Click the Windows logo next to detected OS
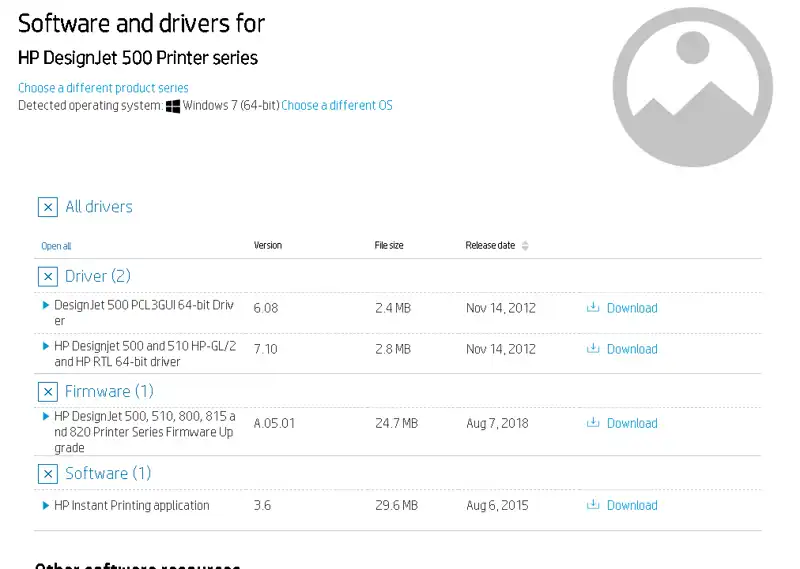800x569 pixels. (x=173, y=106)
